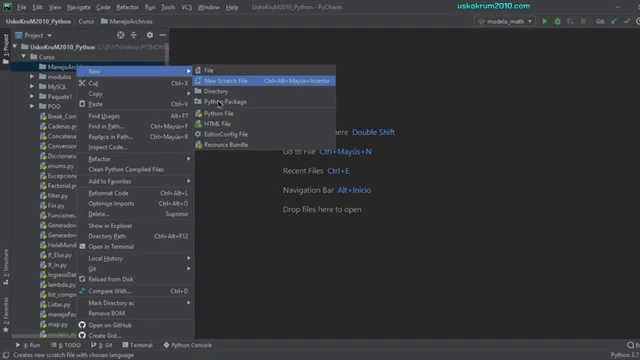The width and height of the screenshot is (640, 360).
Task: Collapse all nodes using the Project panel icon
Action: point(133,35)
